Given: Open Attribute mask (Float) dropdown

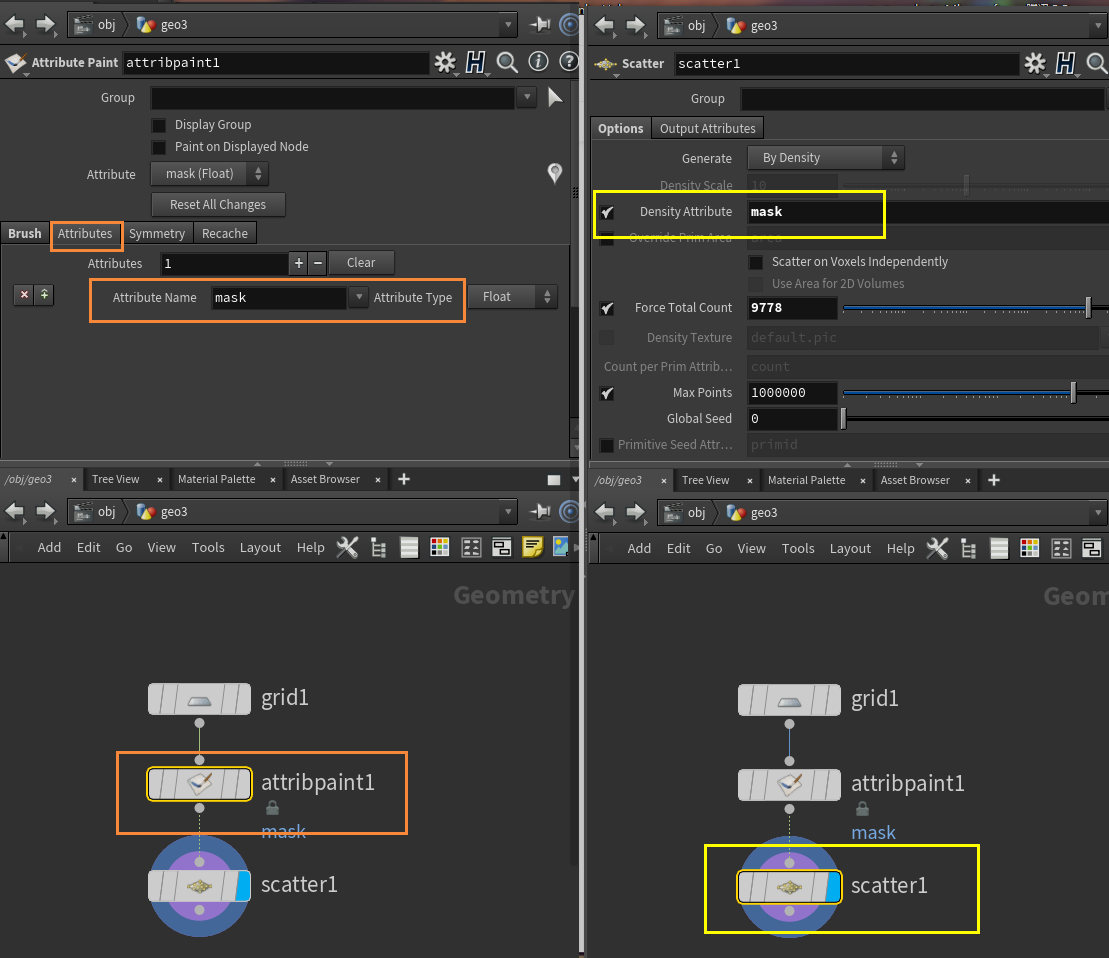Looking at the screenshot, I should click(210, 174).
